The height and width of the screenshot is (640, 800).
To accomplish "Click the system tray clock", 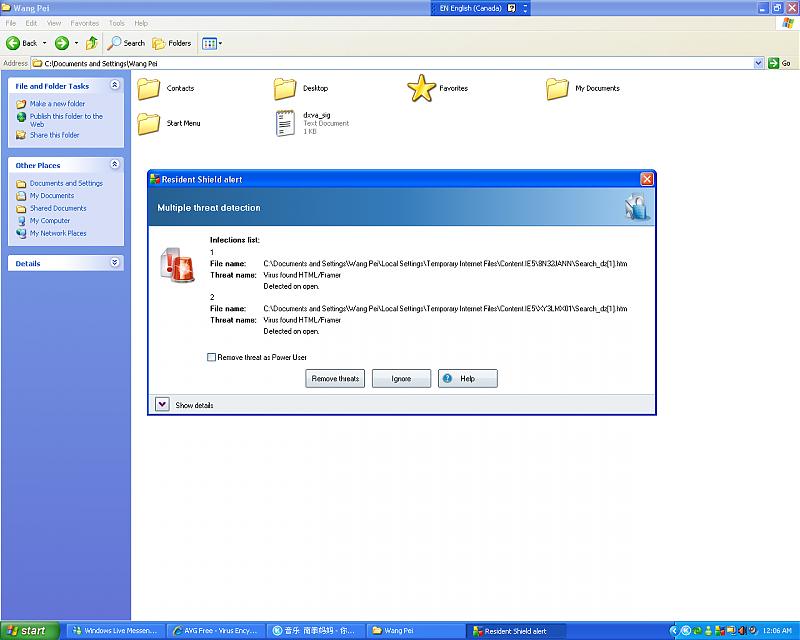I will [777, 631].
